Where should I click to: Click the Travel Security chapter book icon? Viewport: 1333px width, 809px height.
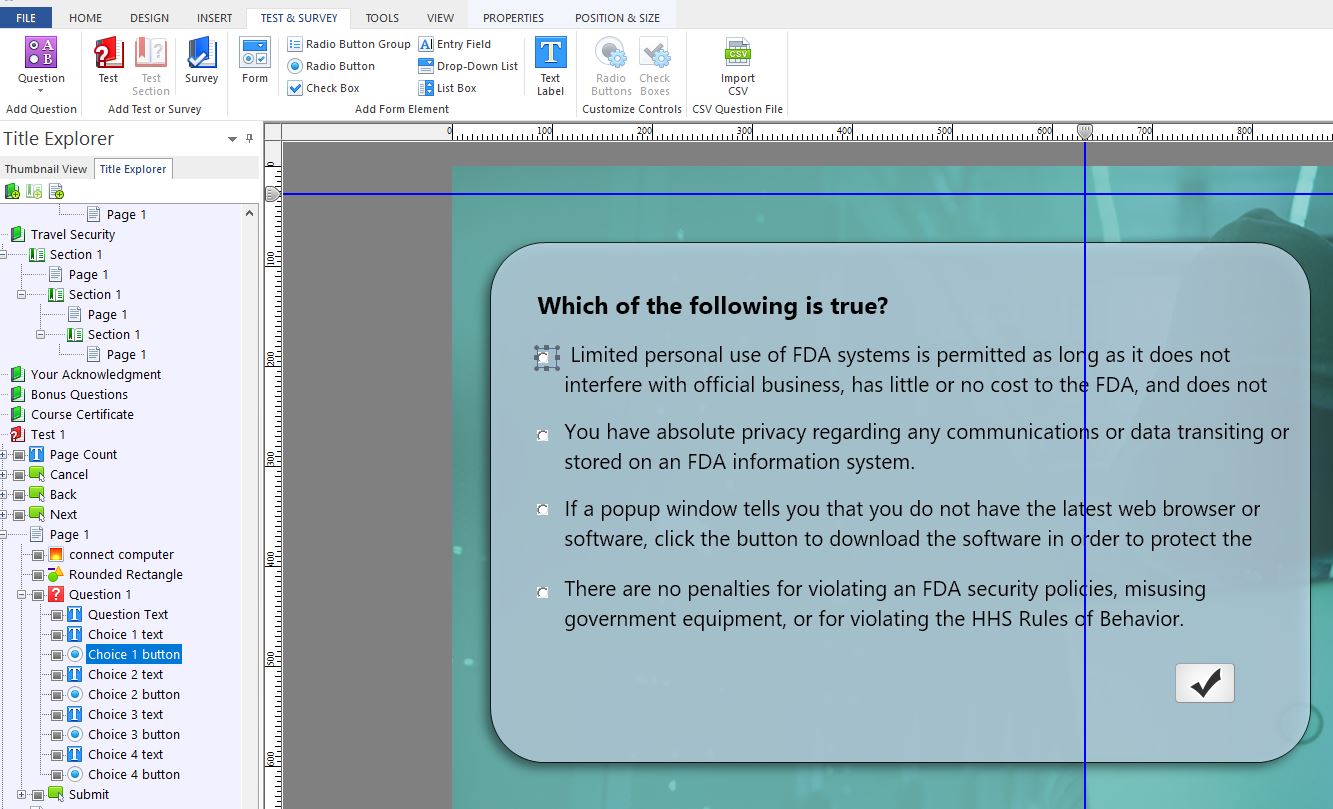[17, 234]
